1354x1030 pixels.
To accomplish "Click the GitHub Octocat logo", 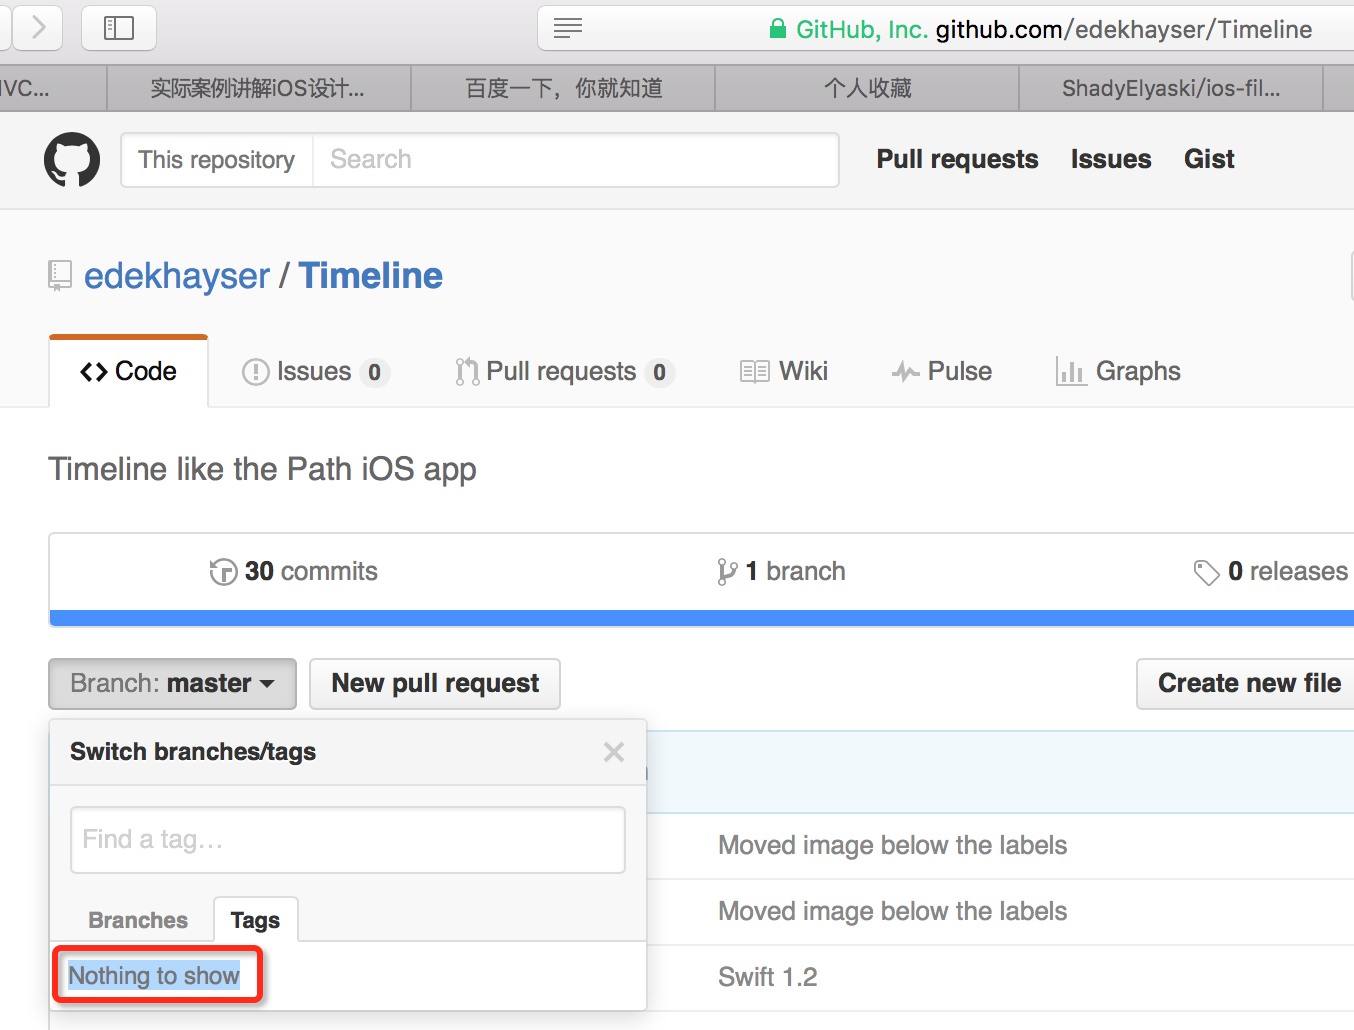I will 72,160.
